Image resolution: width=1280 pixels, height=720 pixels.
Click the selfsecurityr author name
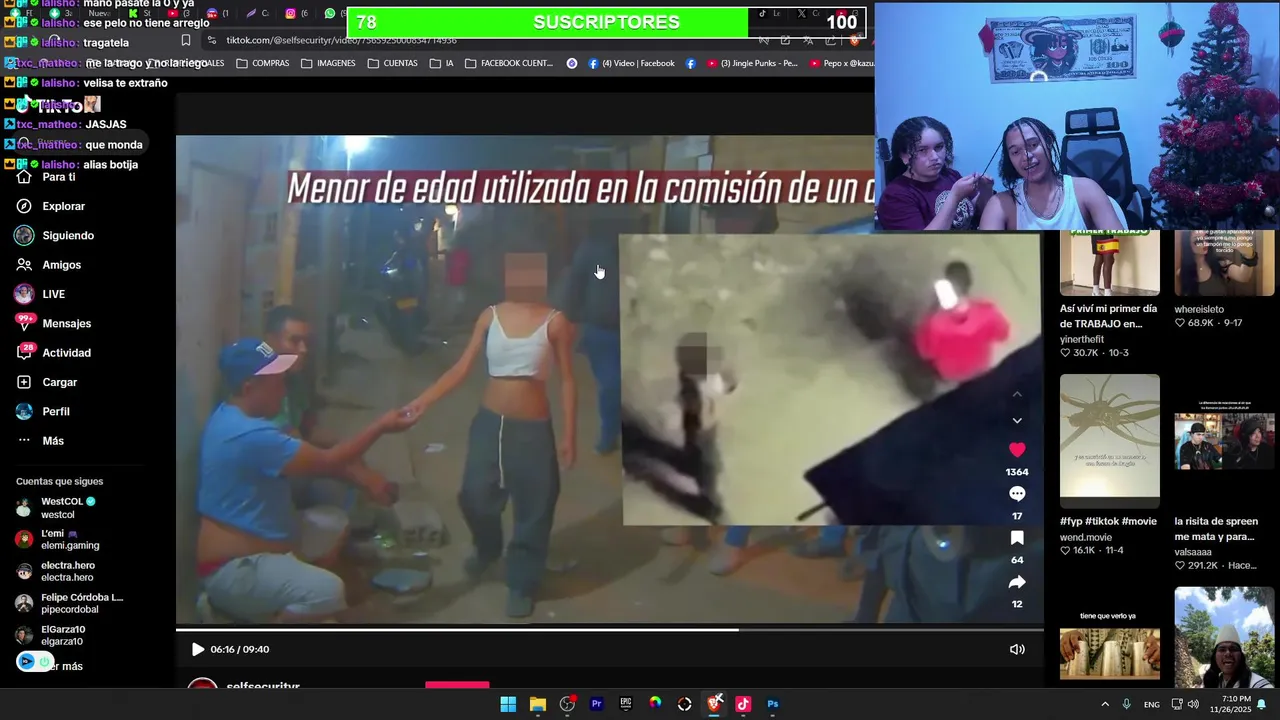coord(263,687)
